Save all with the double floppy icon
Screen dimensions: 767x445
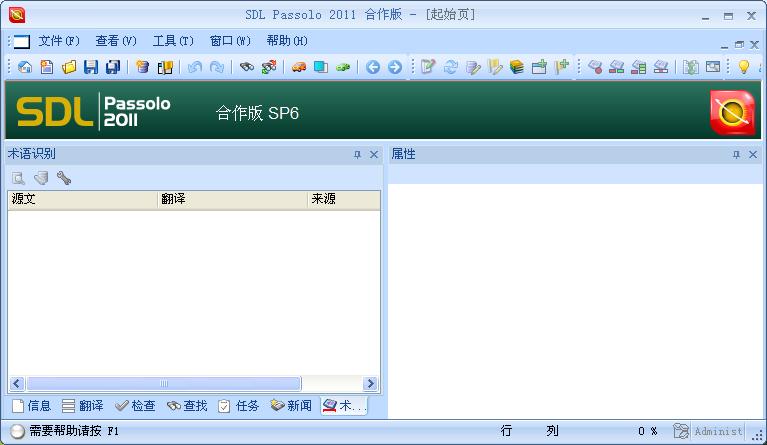[x=113, y=67]
